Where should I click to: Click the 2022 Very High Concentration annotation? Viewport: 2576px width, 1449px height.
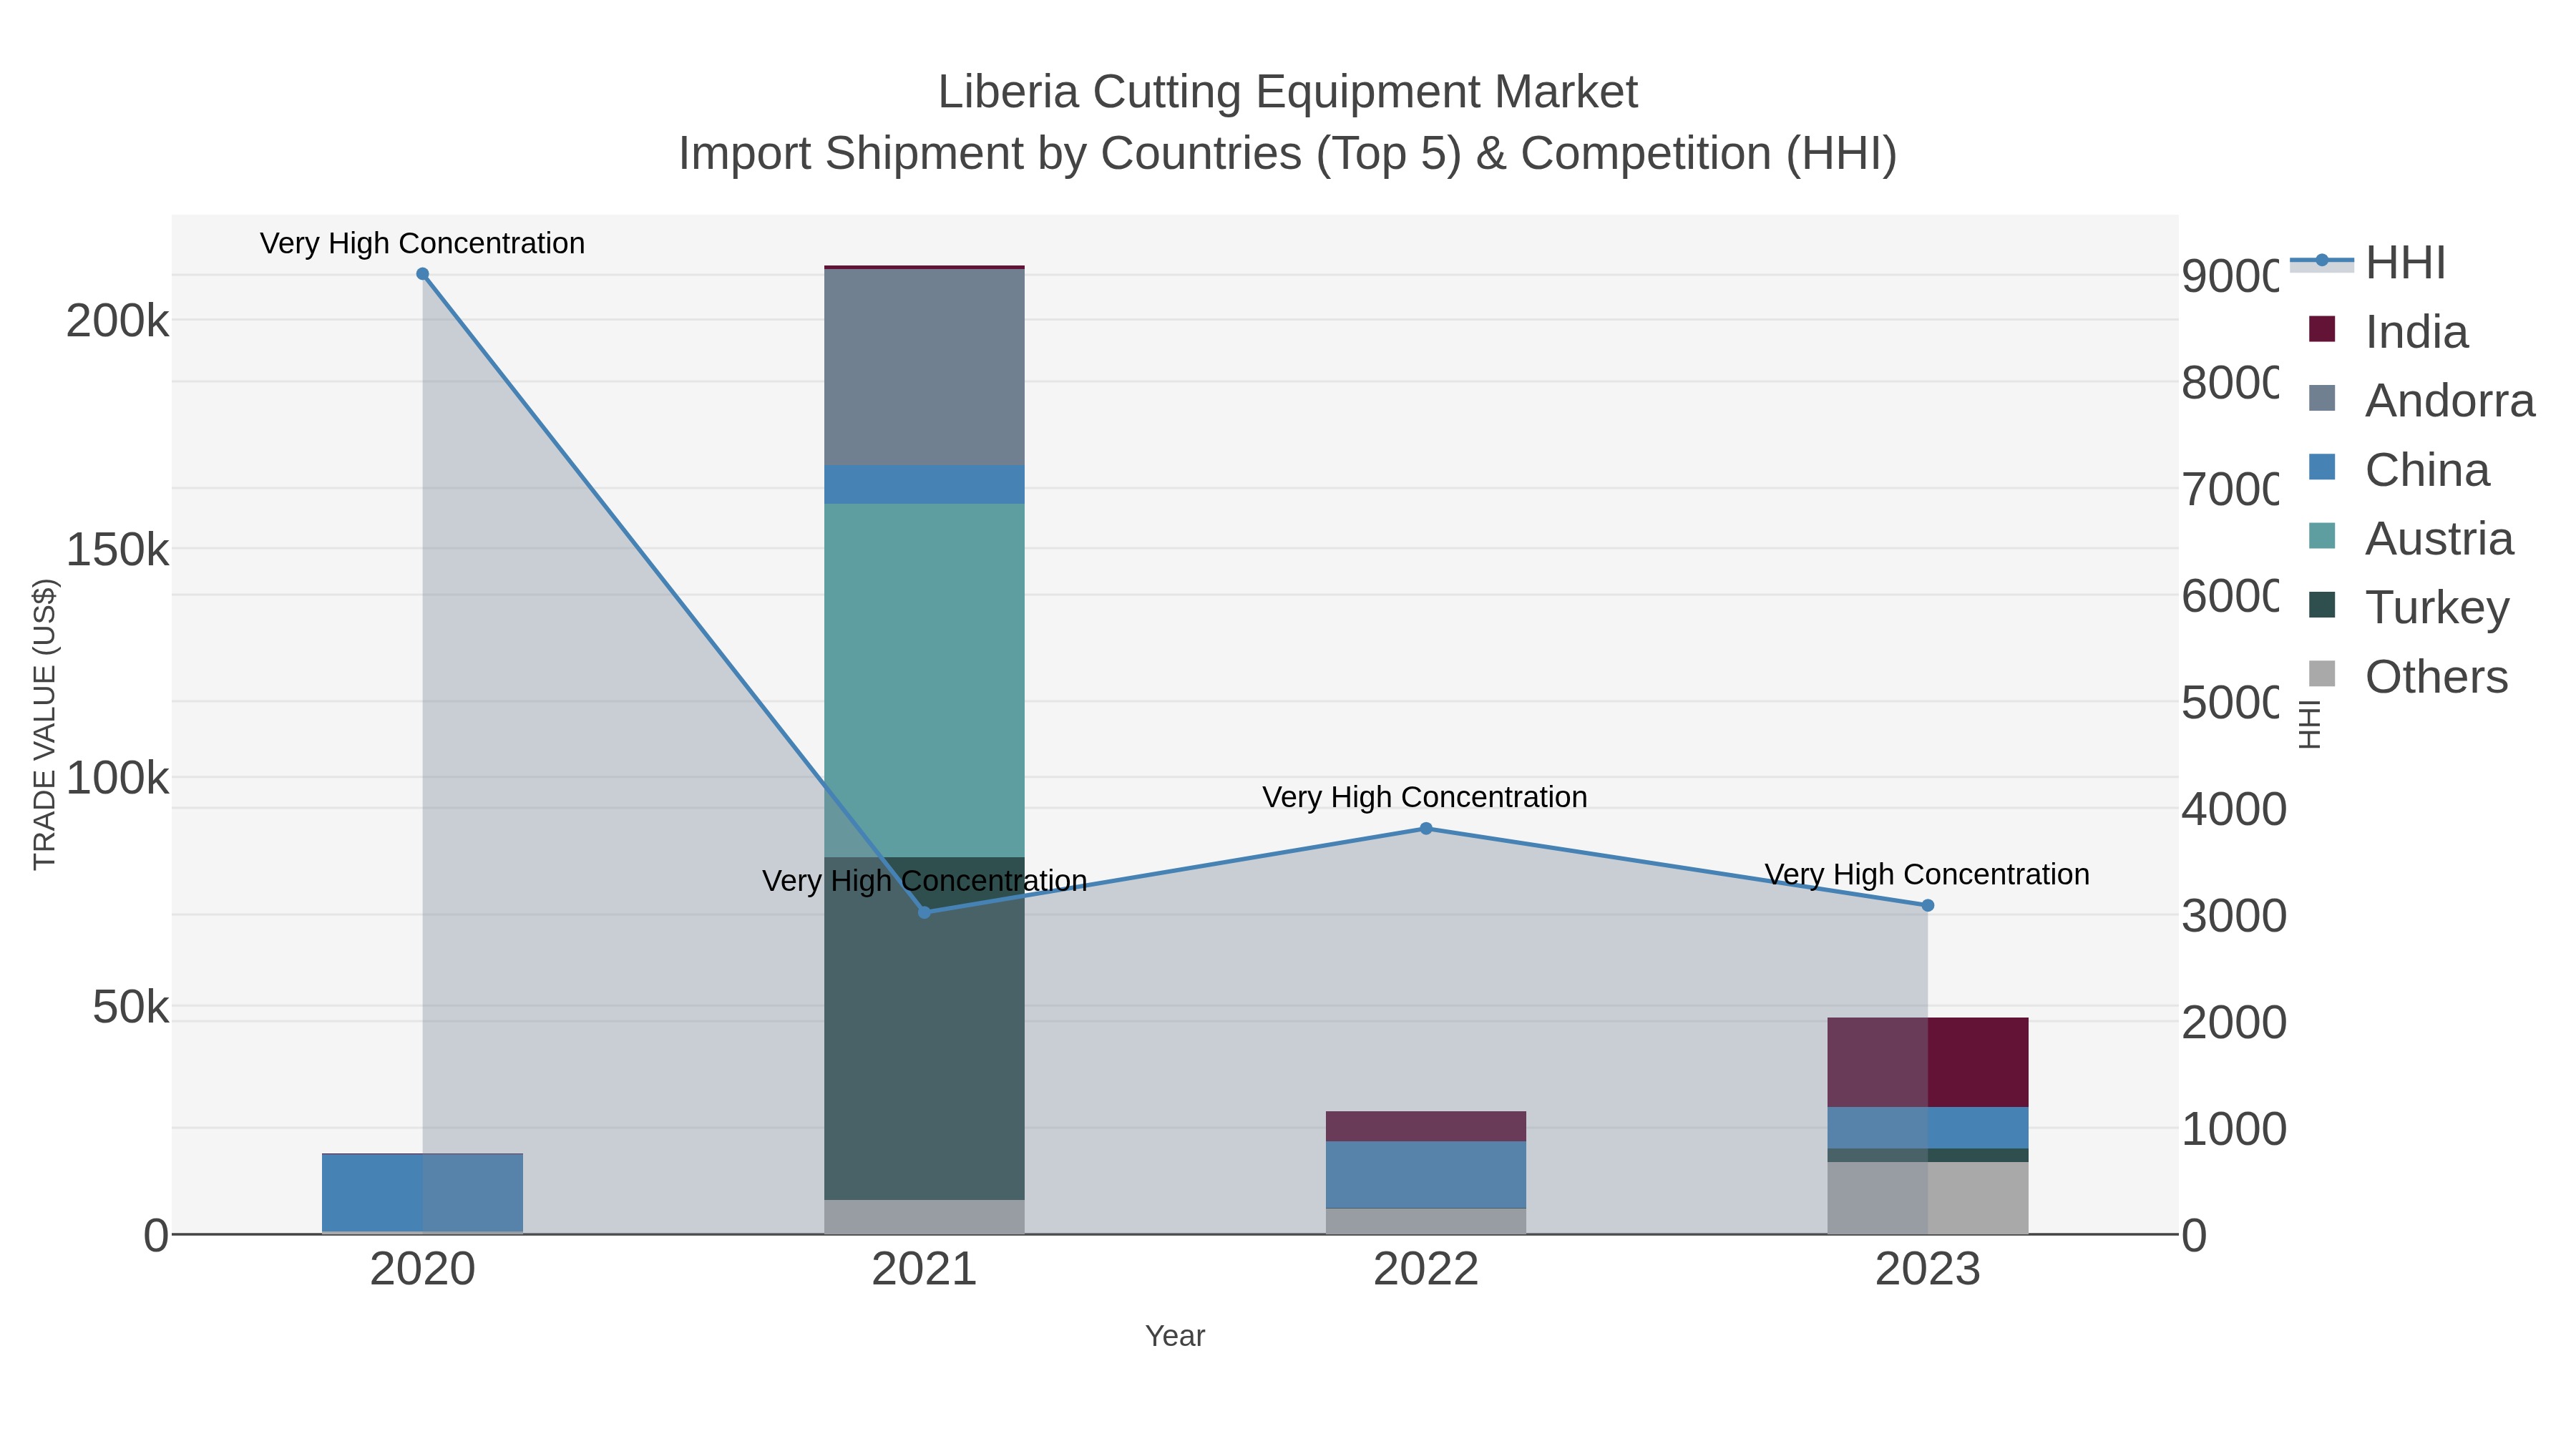1425,797
